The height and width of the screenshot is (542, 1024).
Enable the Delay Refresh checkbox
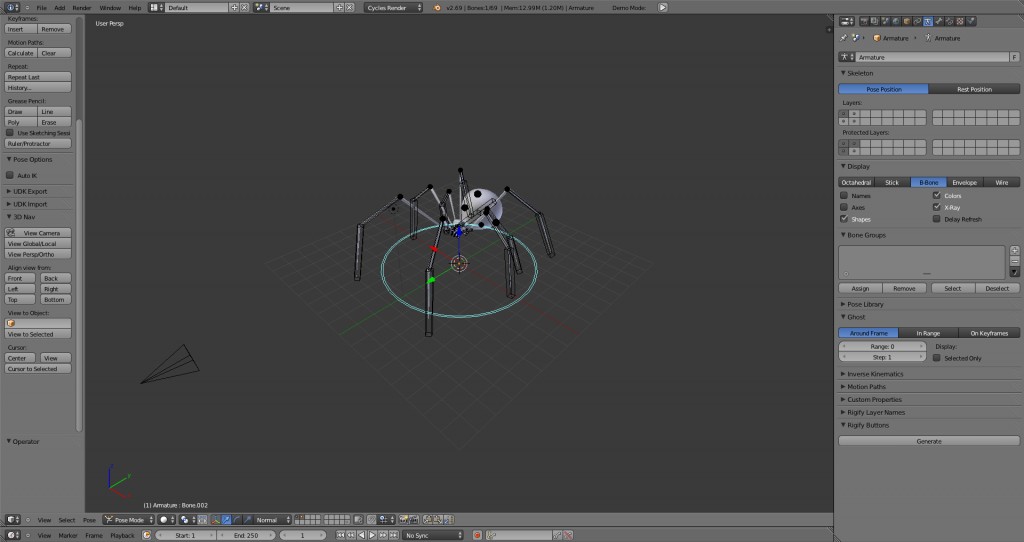tap(936, 219)
